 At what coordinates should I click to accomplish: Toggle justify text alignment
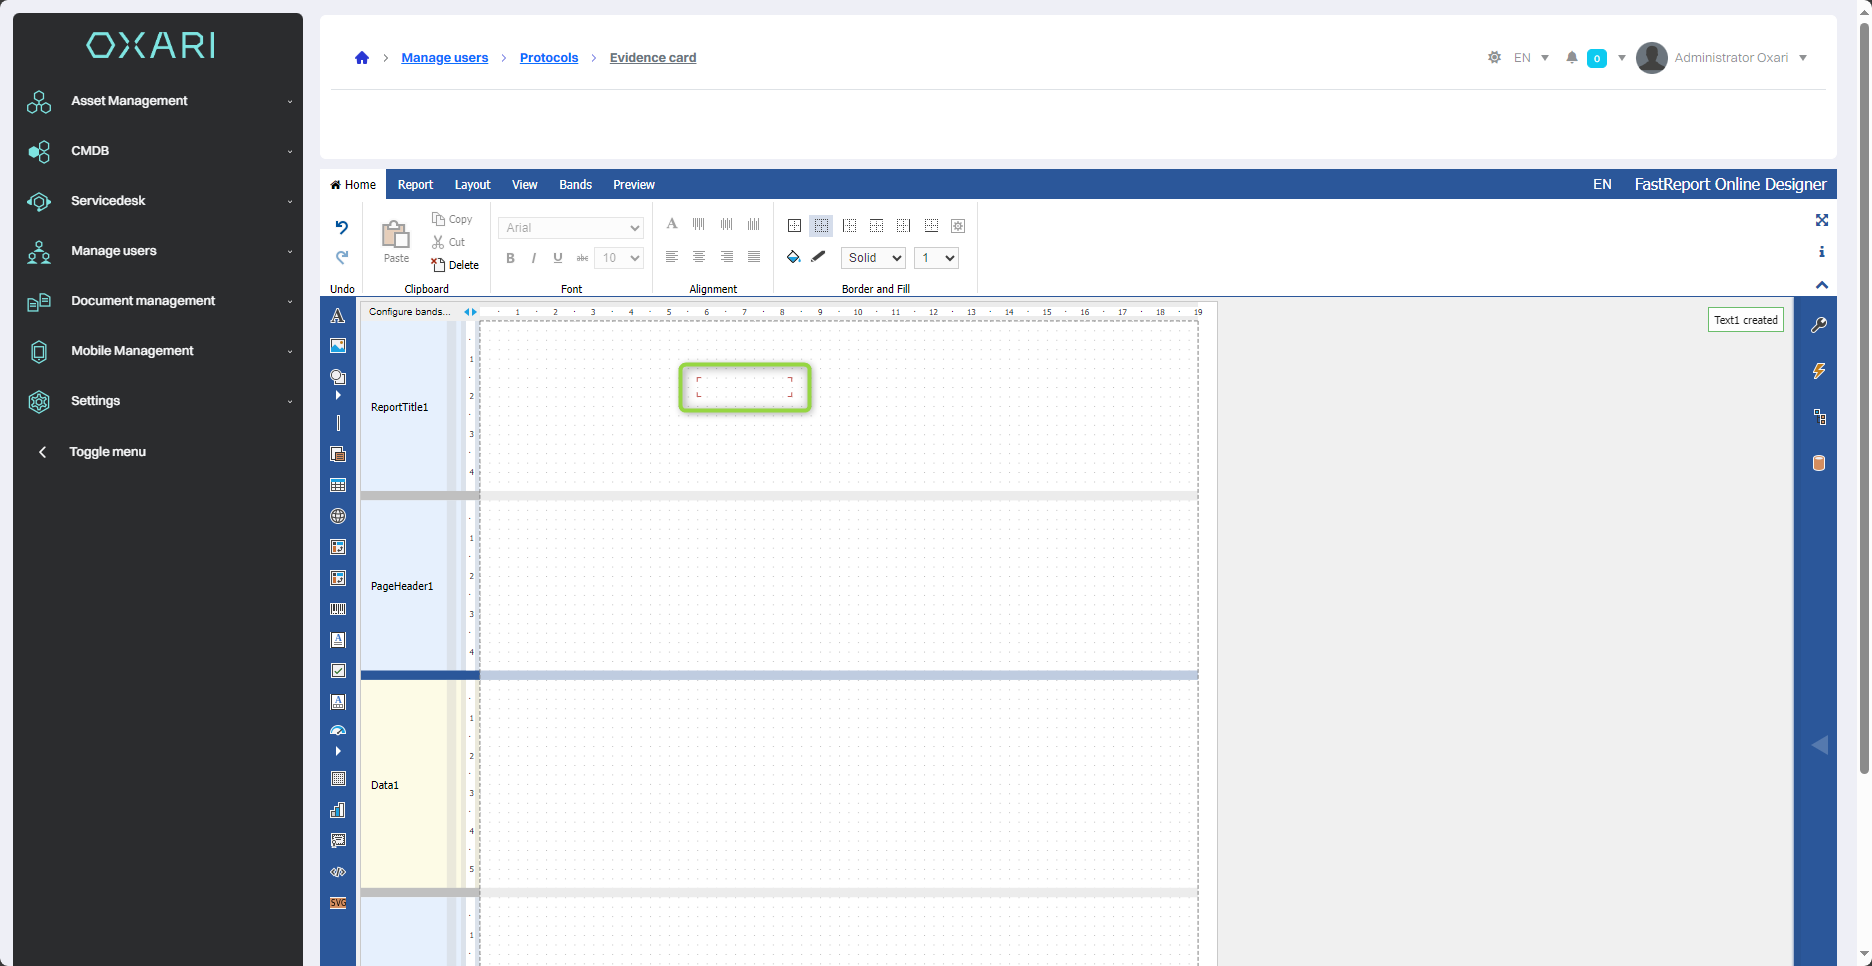(x=754, y=257)
